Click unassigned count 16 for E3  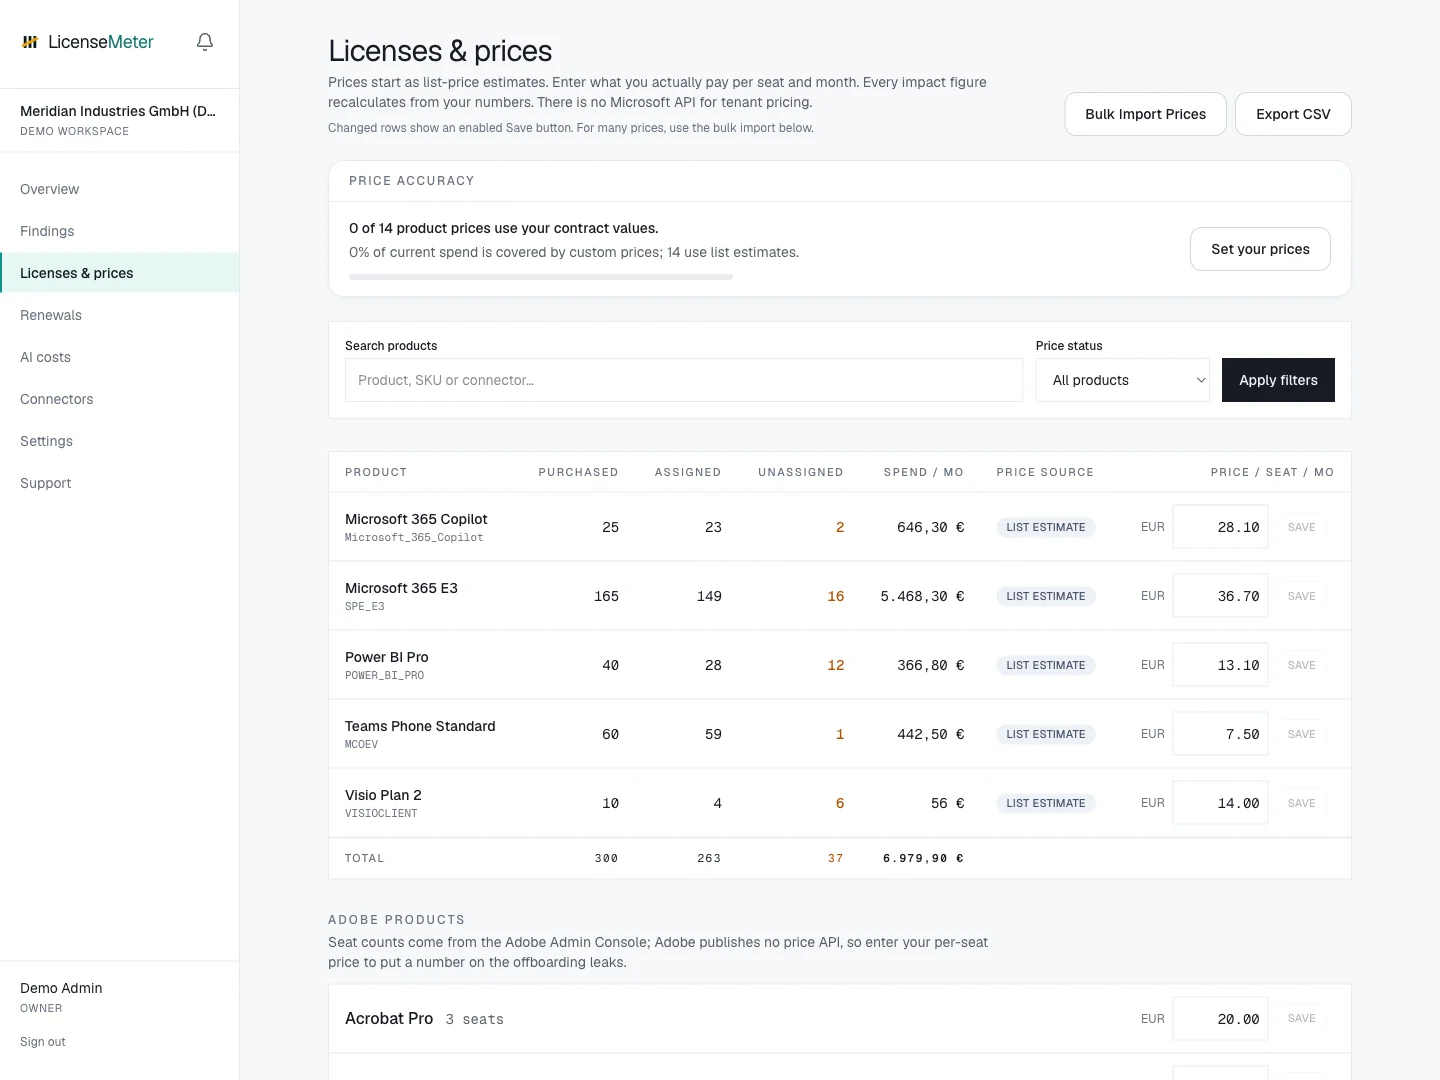pyautogui.click(x=836, y=596)
